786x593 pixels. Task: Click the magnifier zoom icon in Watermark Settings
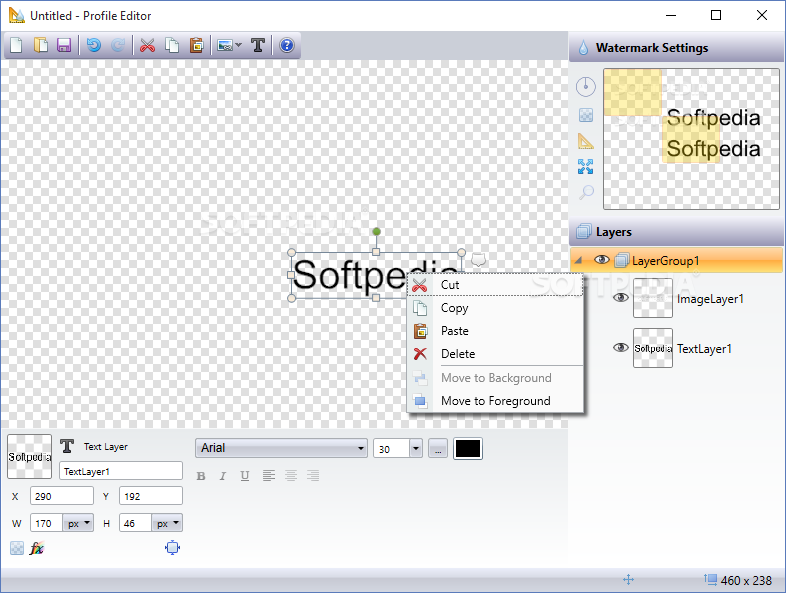coord(586,192)
